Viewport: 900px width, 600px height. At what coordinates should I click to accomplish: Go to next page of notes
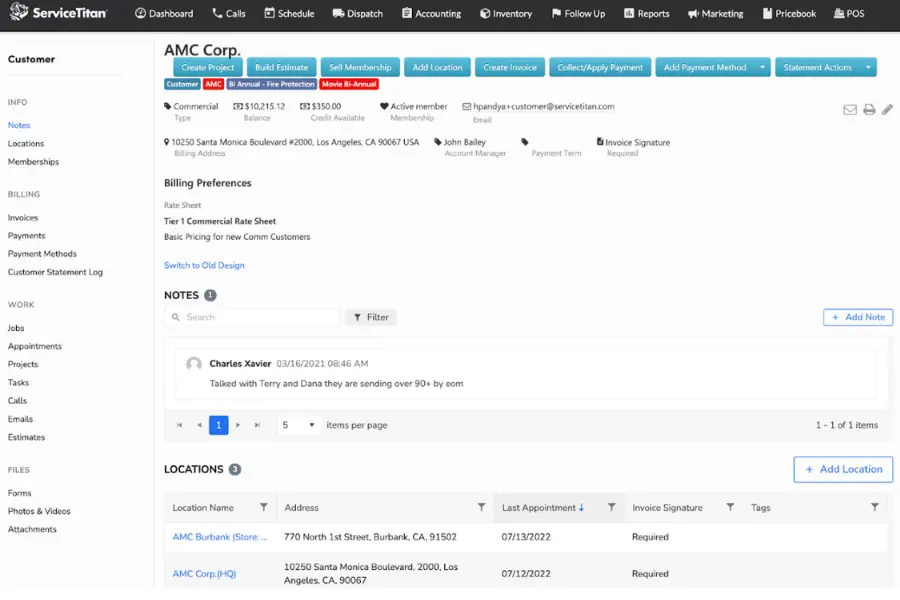pyautogui.click(x=238, y=425)
